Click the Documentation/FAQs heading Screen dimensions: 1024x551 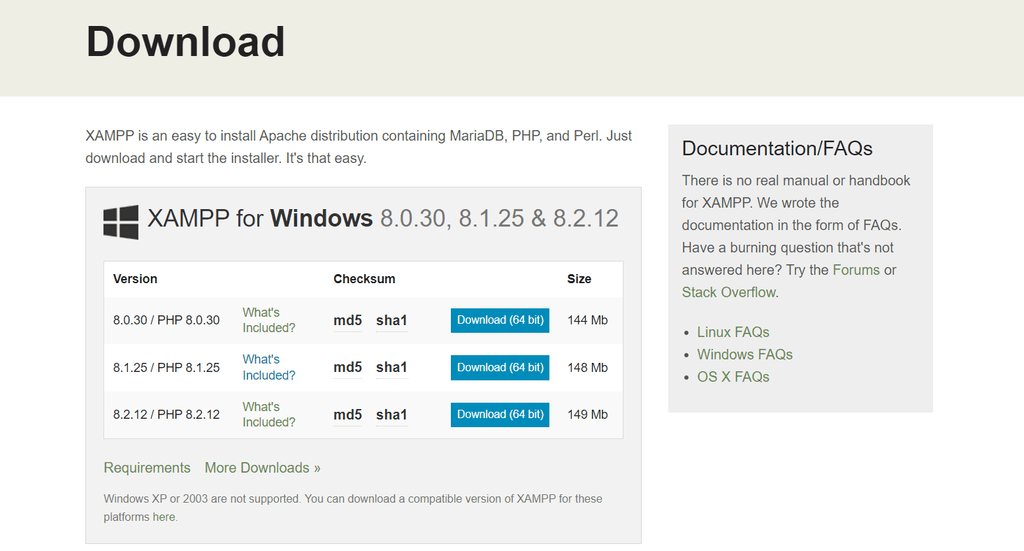(x=777, y=148)
